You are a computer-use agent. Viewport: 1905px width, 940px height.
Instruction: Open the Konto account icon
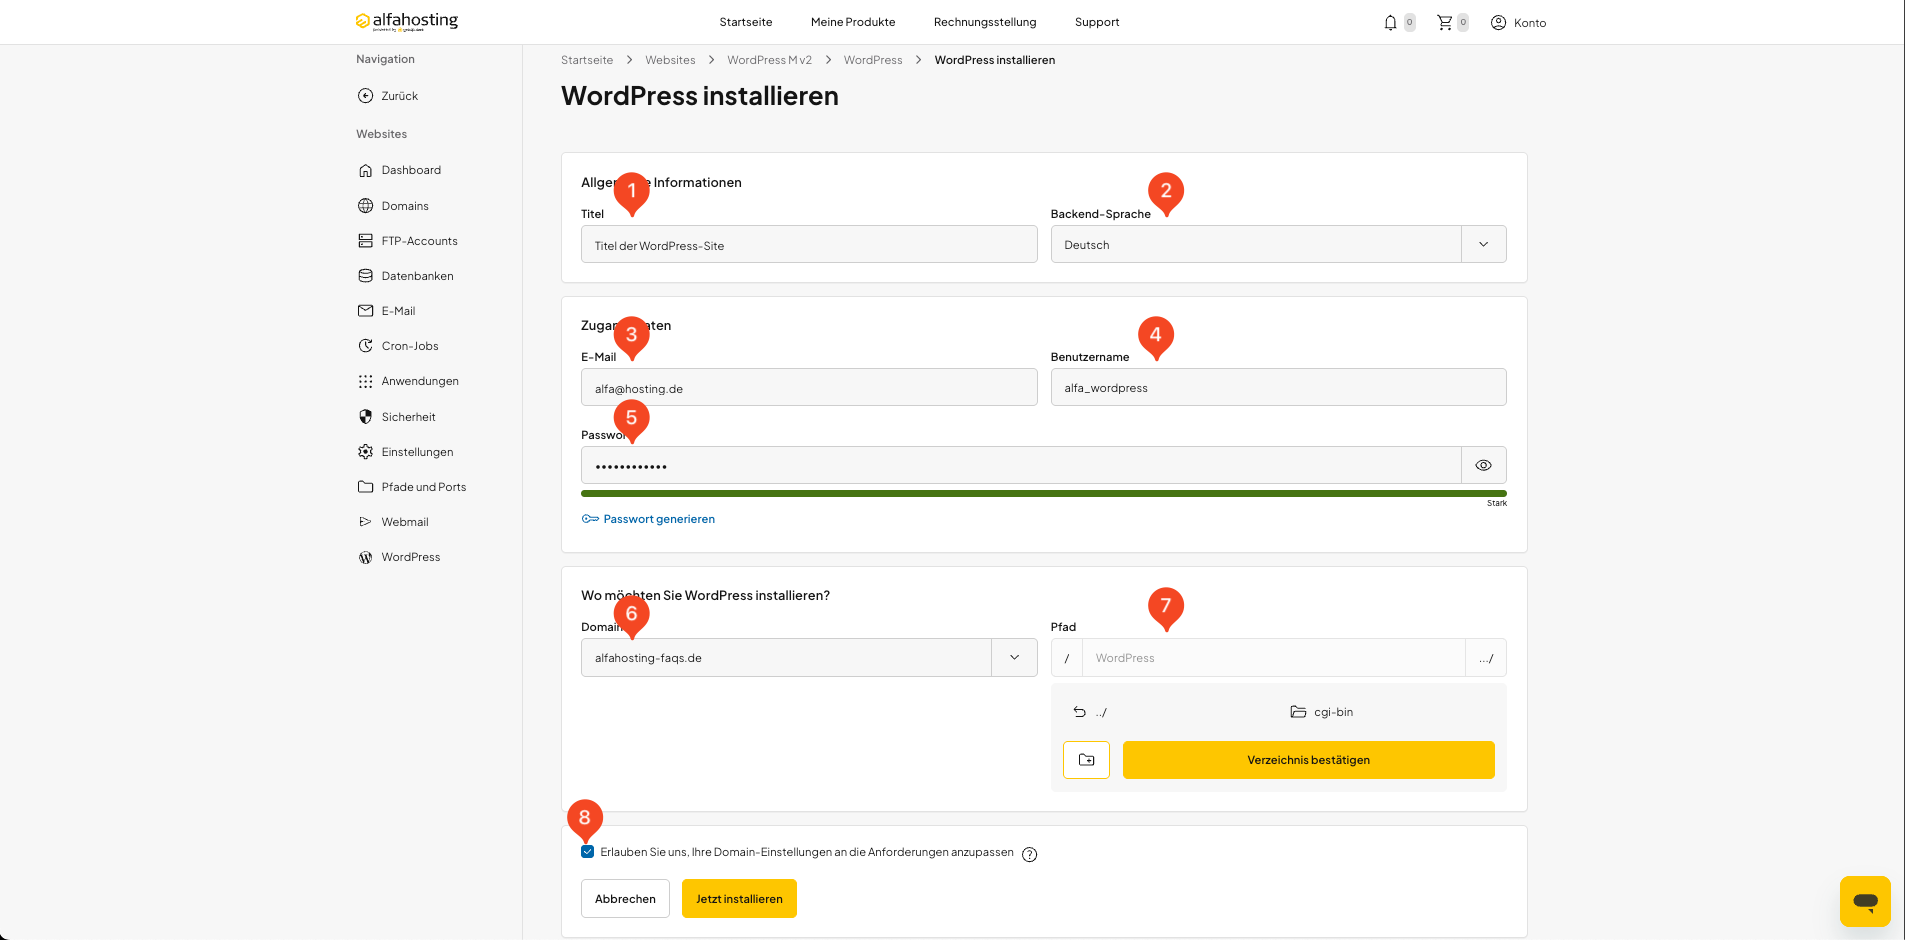tap(1498, 22)
